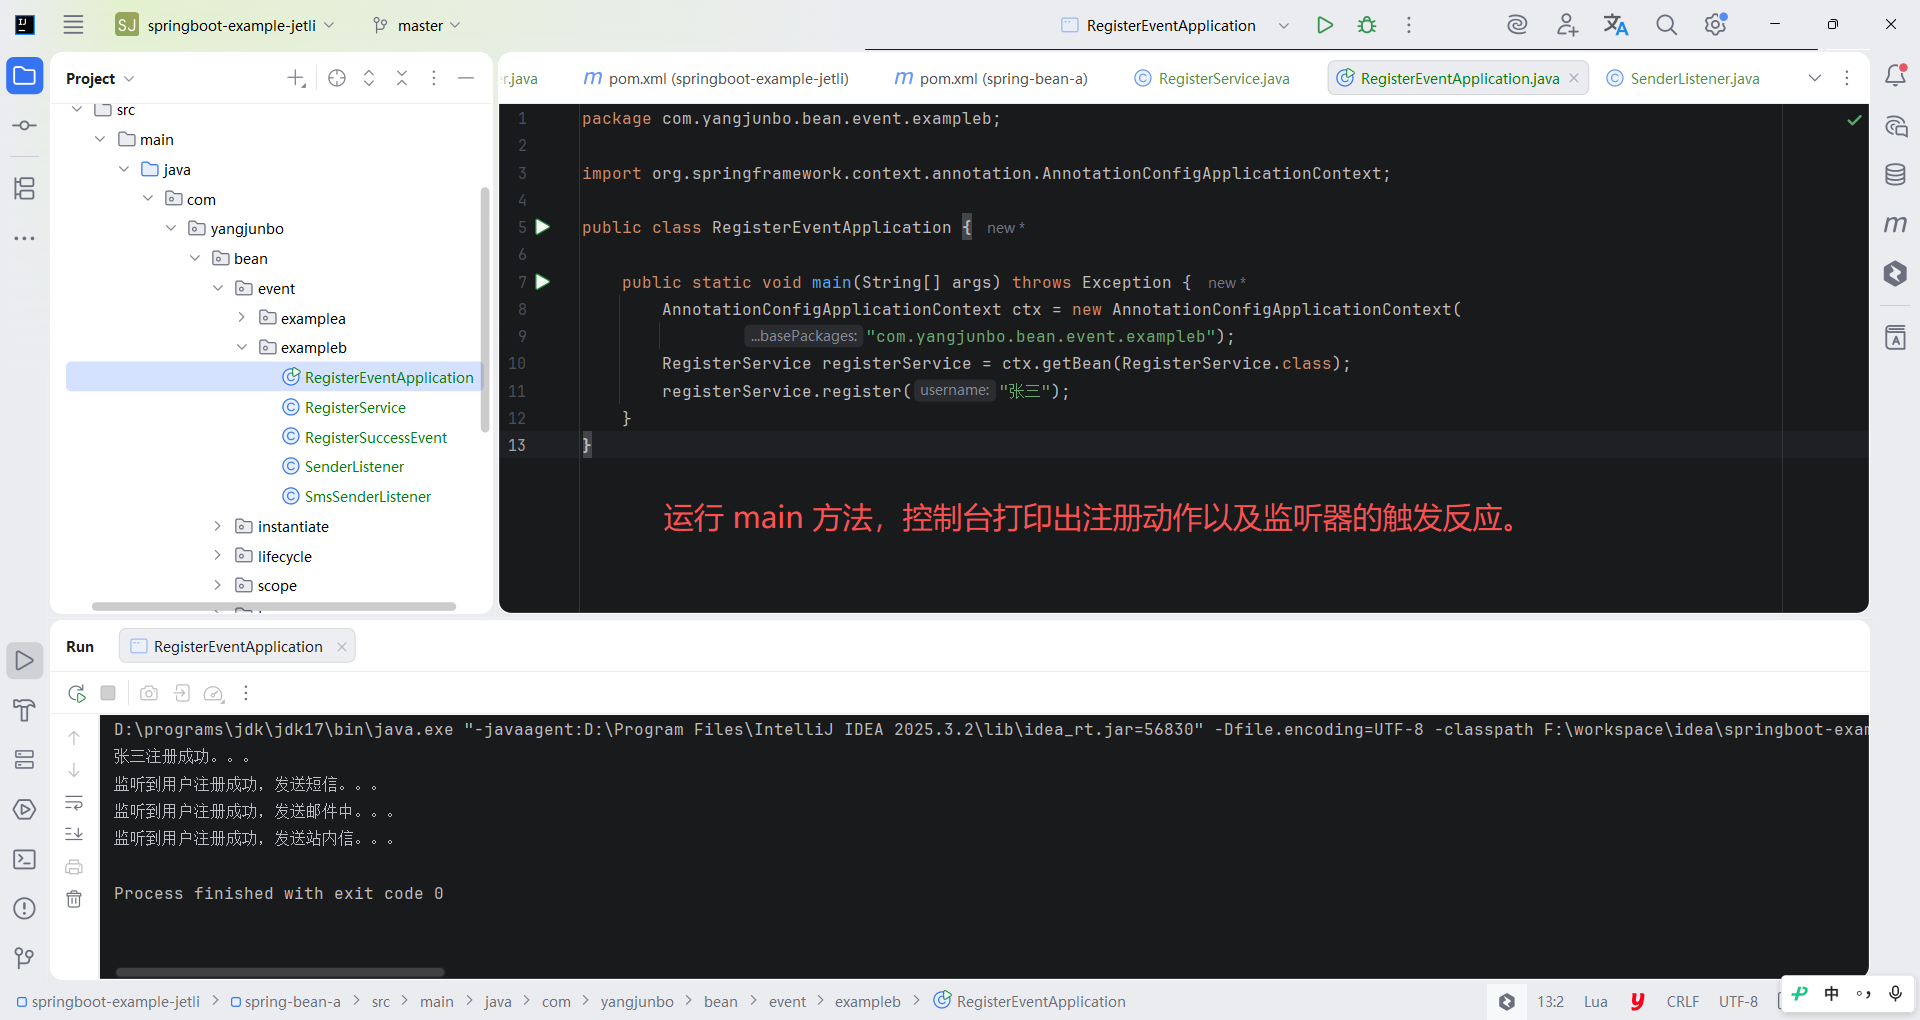Click the spring-bean-a breadcrumb
Image resolution: width=1920 pixels, height=1020 pixels.
pos(286,1001)
